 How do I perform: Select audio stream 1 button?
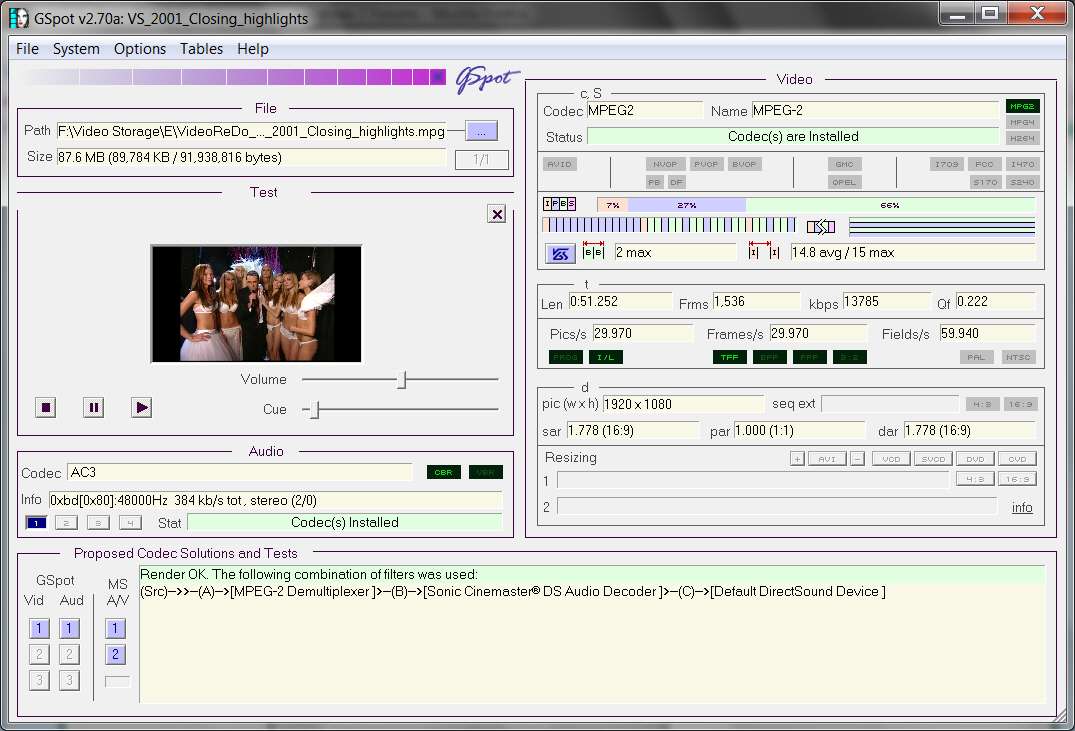click(x=36, y=523)
